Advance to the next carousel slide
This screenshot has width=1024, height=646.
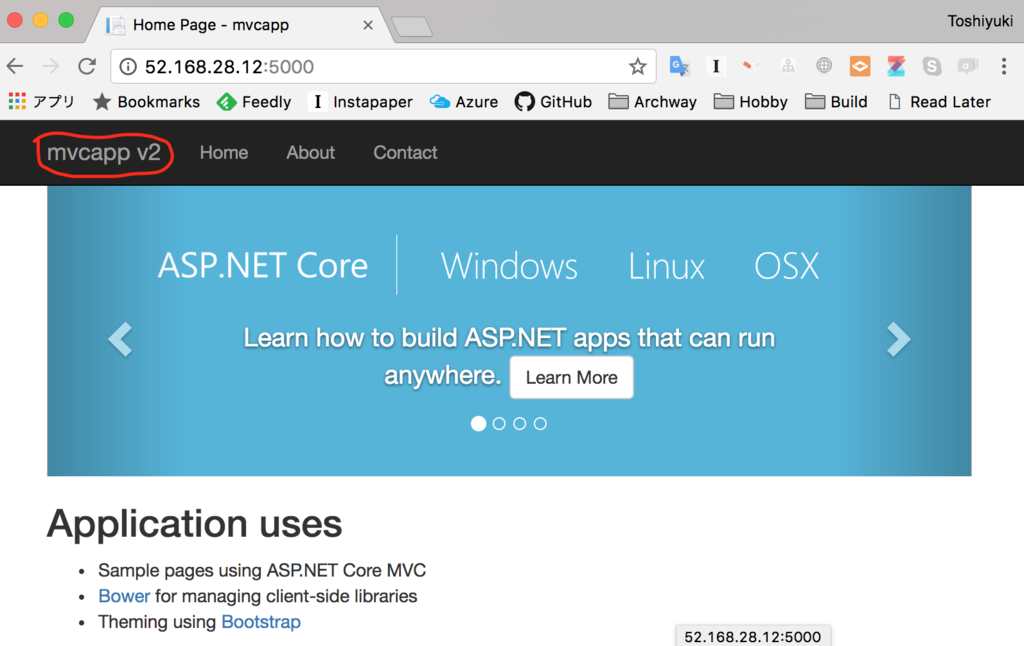[x=899, y=339]
